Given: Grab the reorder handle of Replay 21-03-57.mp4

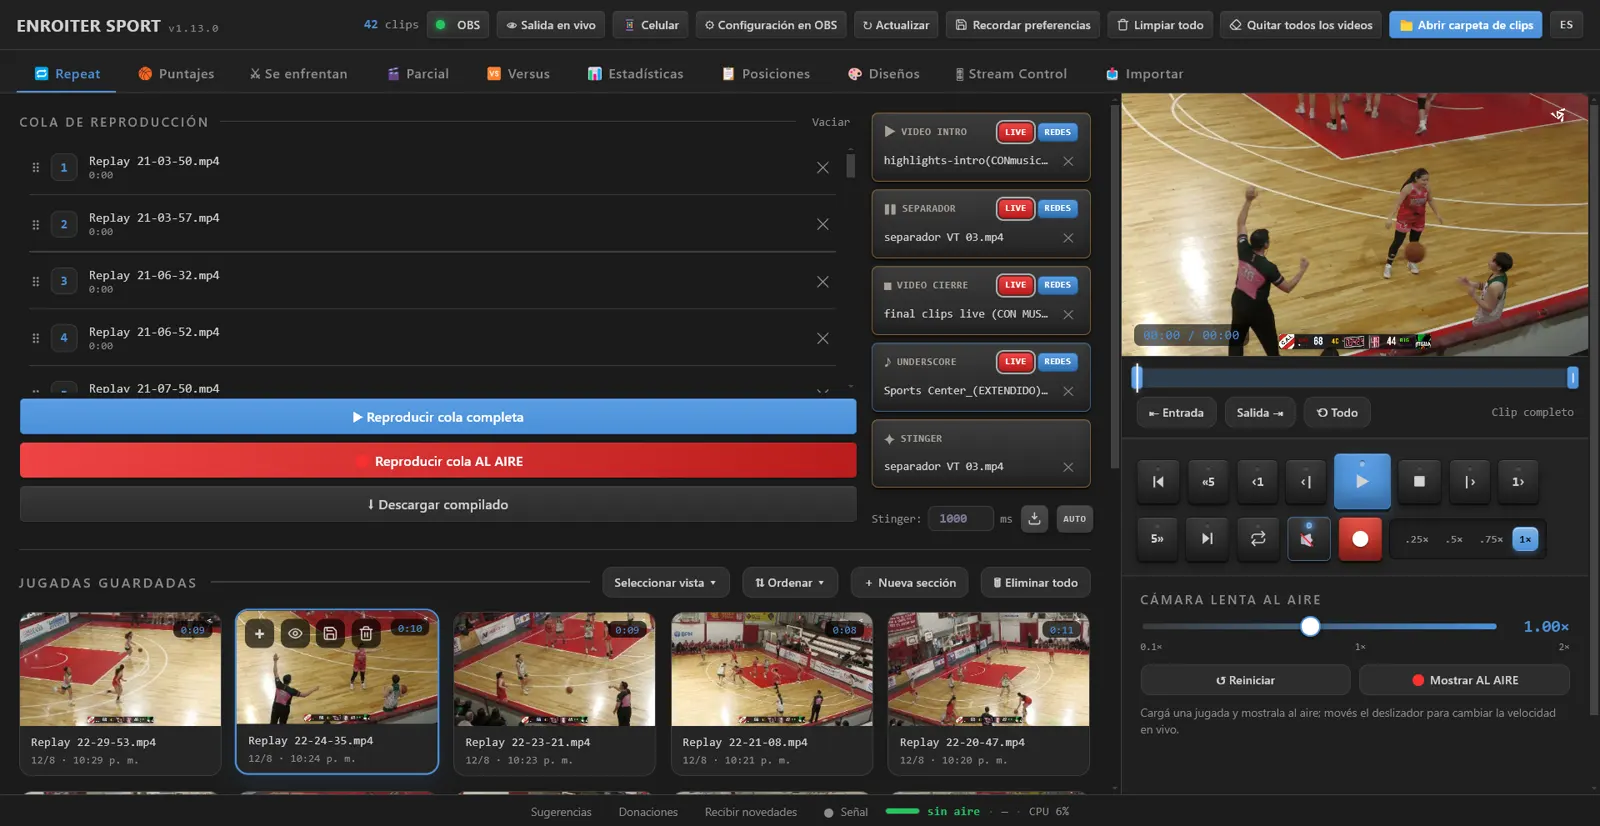Looking at the screenshot, I should (36, 225).
